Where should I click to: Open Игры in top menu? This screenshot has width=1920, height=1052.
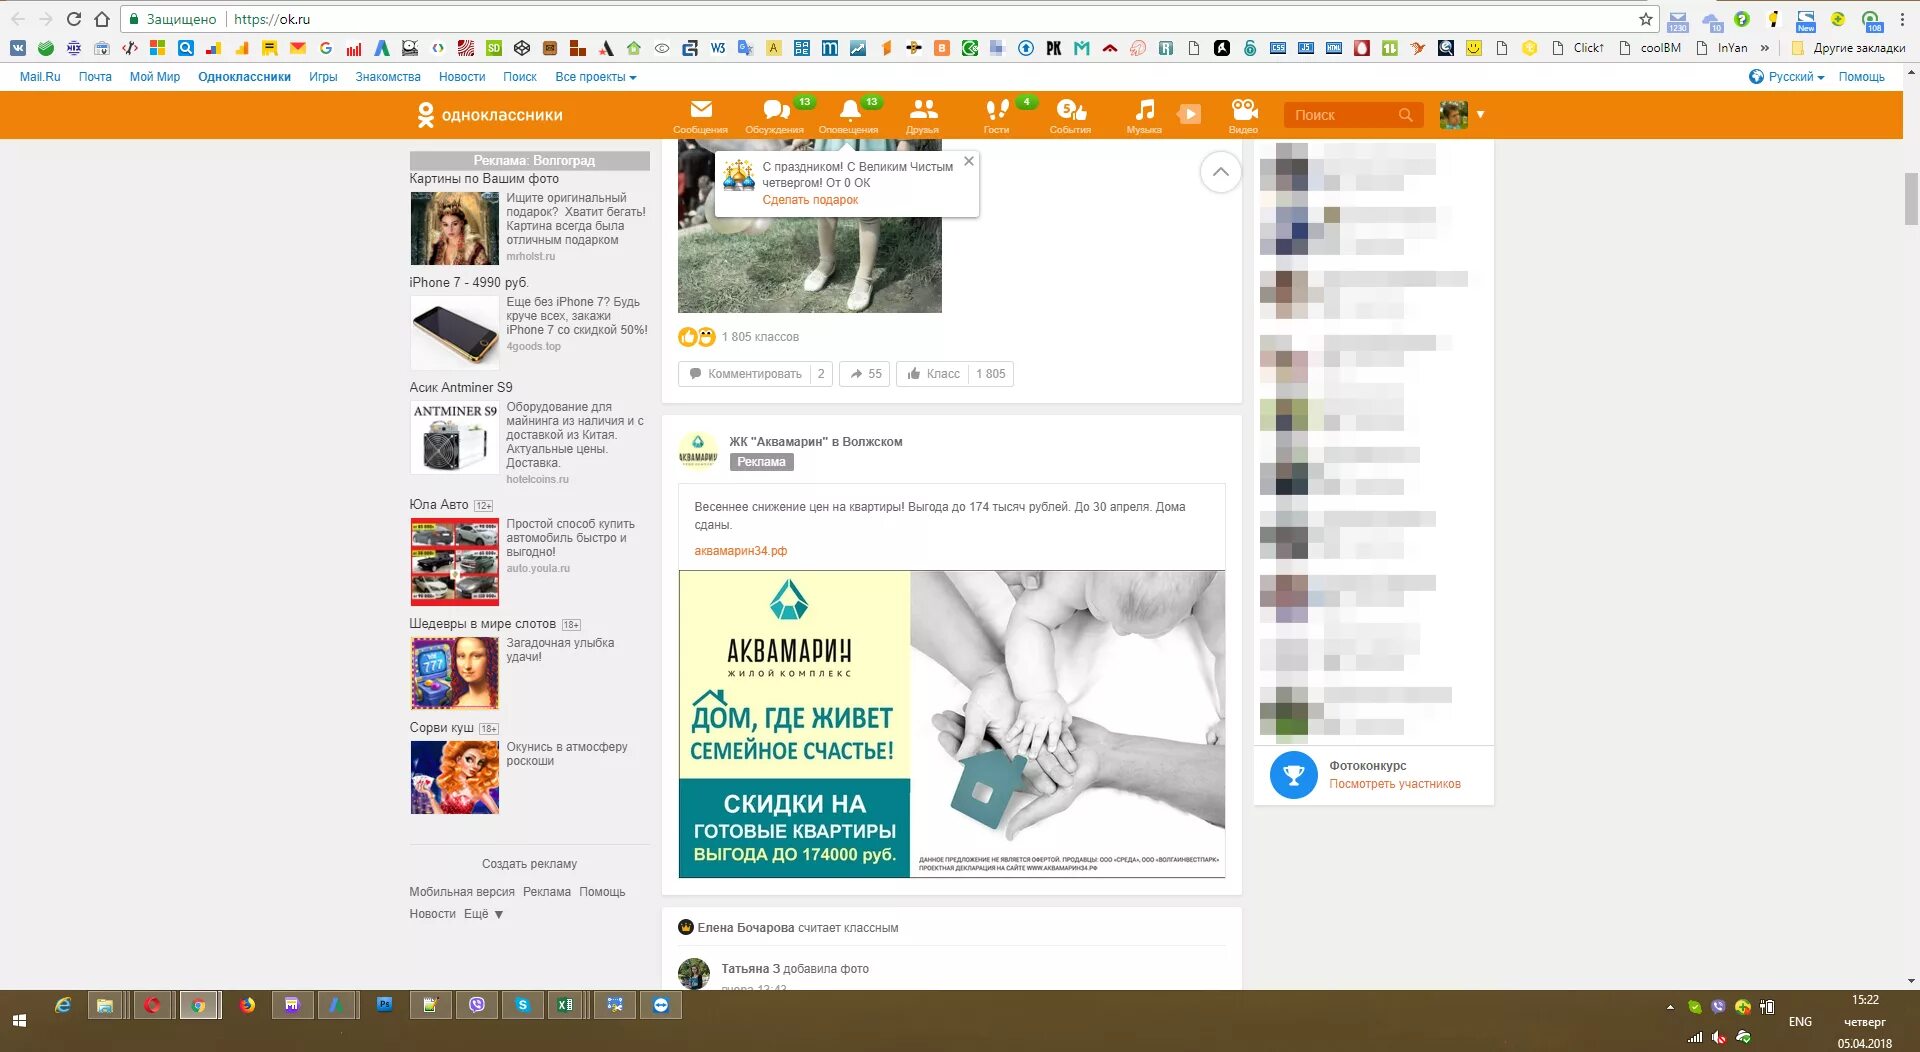323,77
